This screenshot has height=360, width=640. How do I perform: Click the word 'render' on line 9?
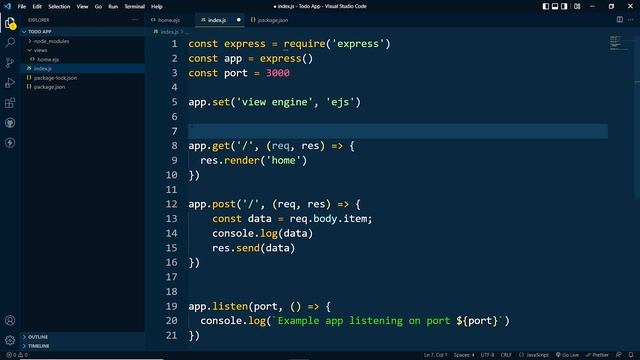(x=242, y=160)
